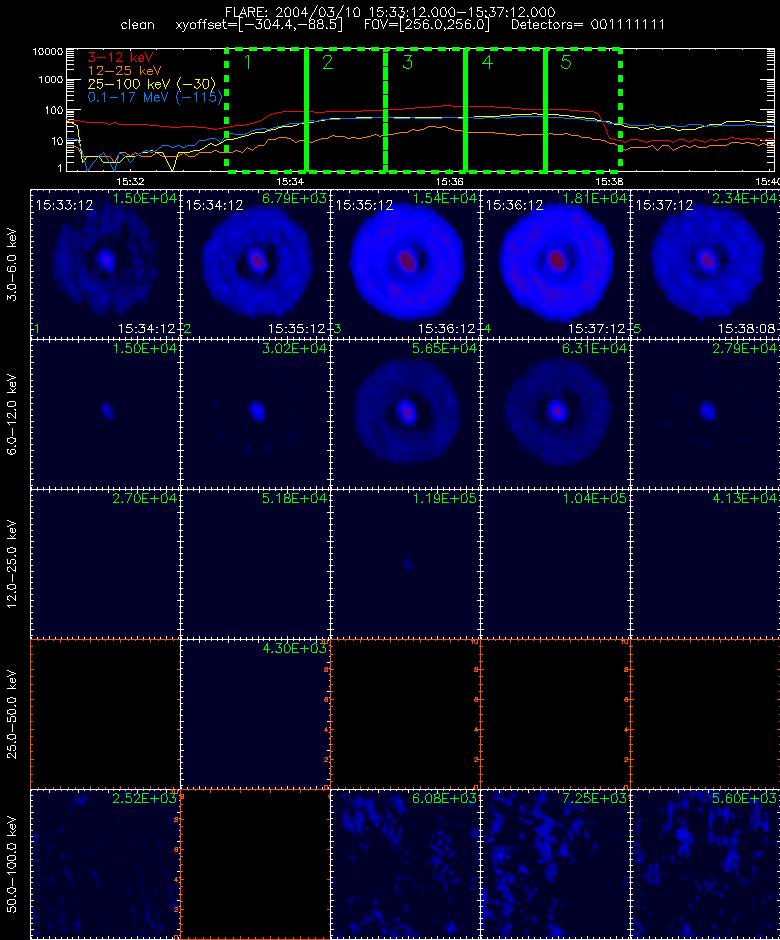This screenshot has height=940, width=780.
Task: Click the 6.79E+03 peak value label
Action: (x=294, y=198)
